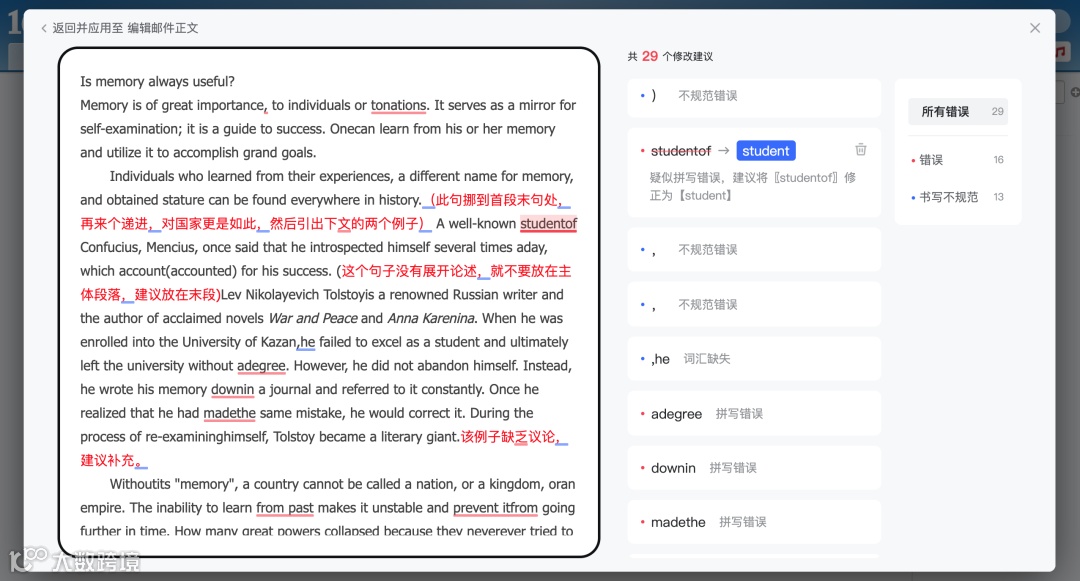
Task: Filter by 错误 category (16)
Action: pyautogui.click(x=957, y=160)
